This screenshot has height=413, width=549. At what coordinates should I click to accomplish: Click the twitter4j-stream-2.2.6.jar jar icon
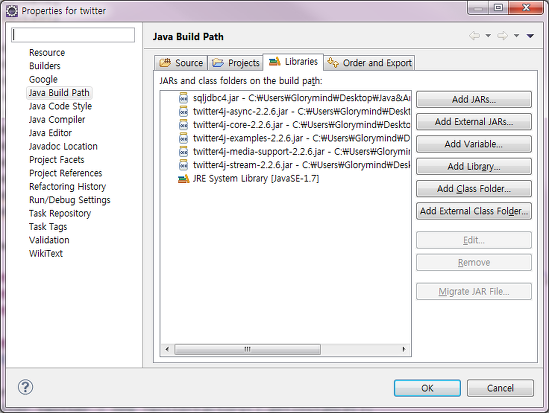(x=183, y=165)
